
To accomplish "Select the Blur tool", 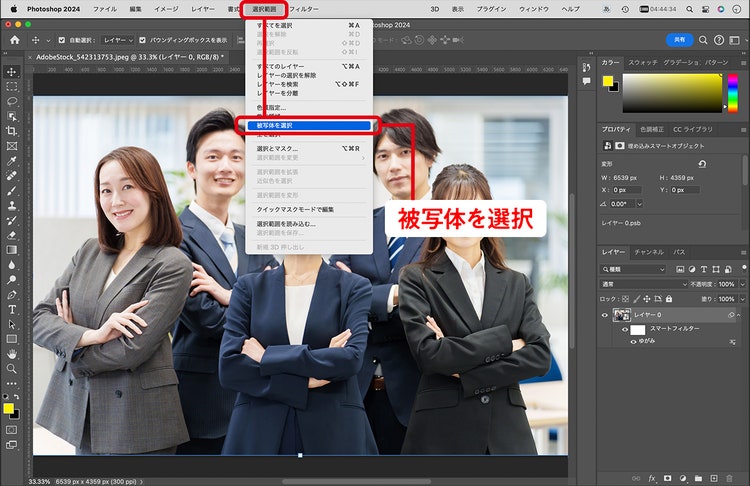I will [11, 265].
